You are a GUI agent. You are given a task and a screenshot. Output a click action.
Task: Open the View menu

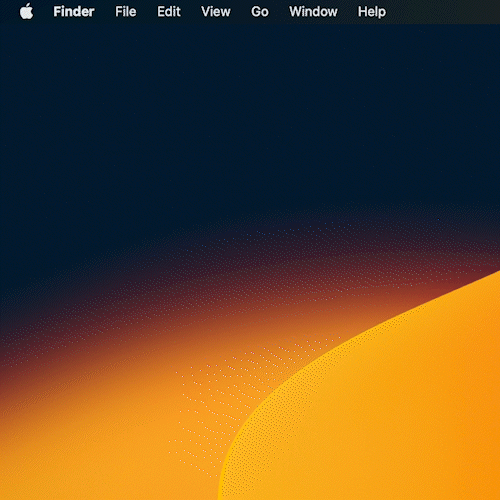216,12
